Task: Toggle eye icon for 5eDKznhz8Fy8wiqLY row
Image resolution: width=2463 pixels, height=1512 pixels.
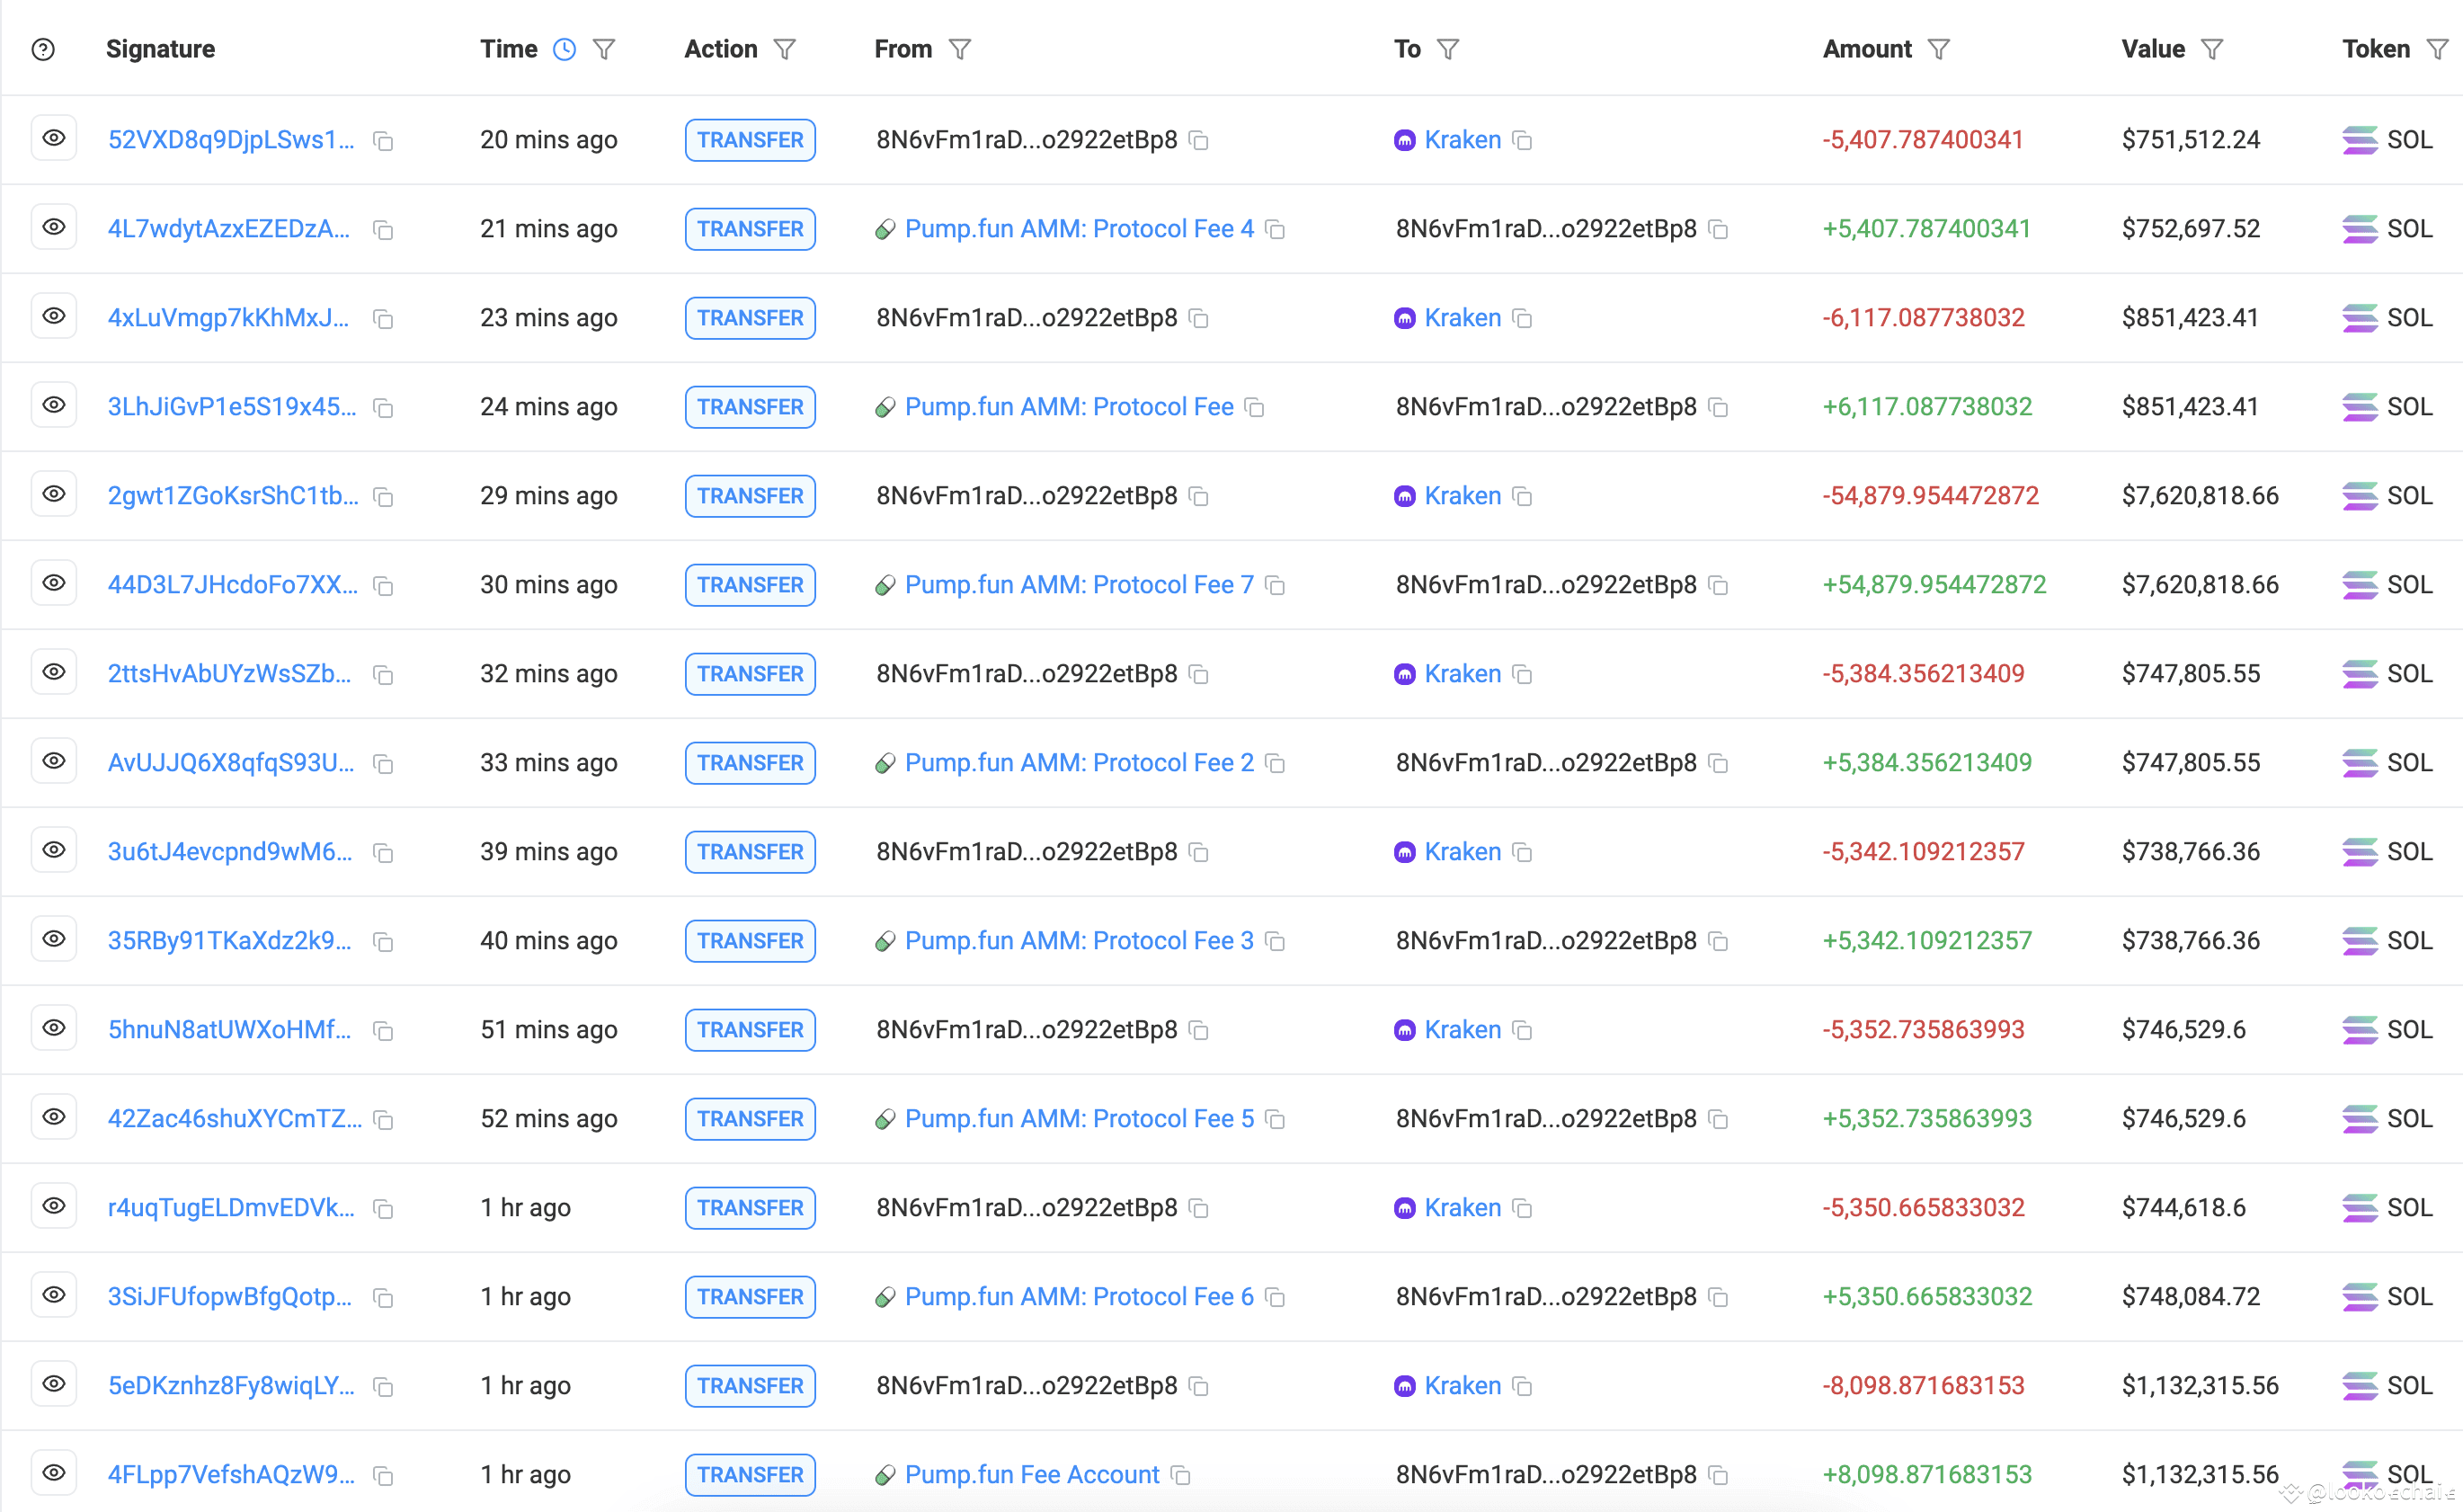Action: pos(54,1384)
